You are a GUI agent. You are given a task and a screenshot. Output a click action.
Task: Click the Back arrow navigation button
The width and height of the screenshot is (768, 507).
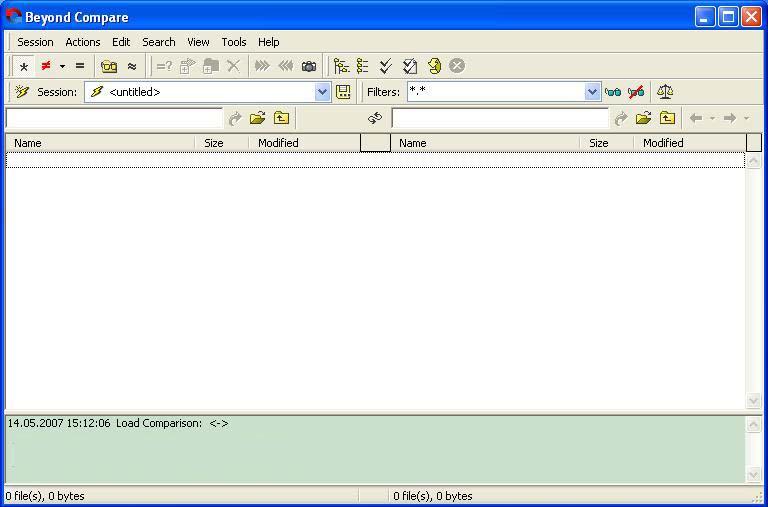[696, 118]
